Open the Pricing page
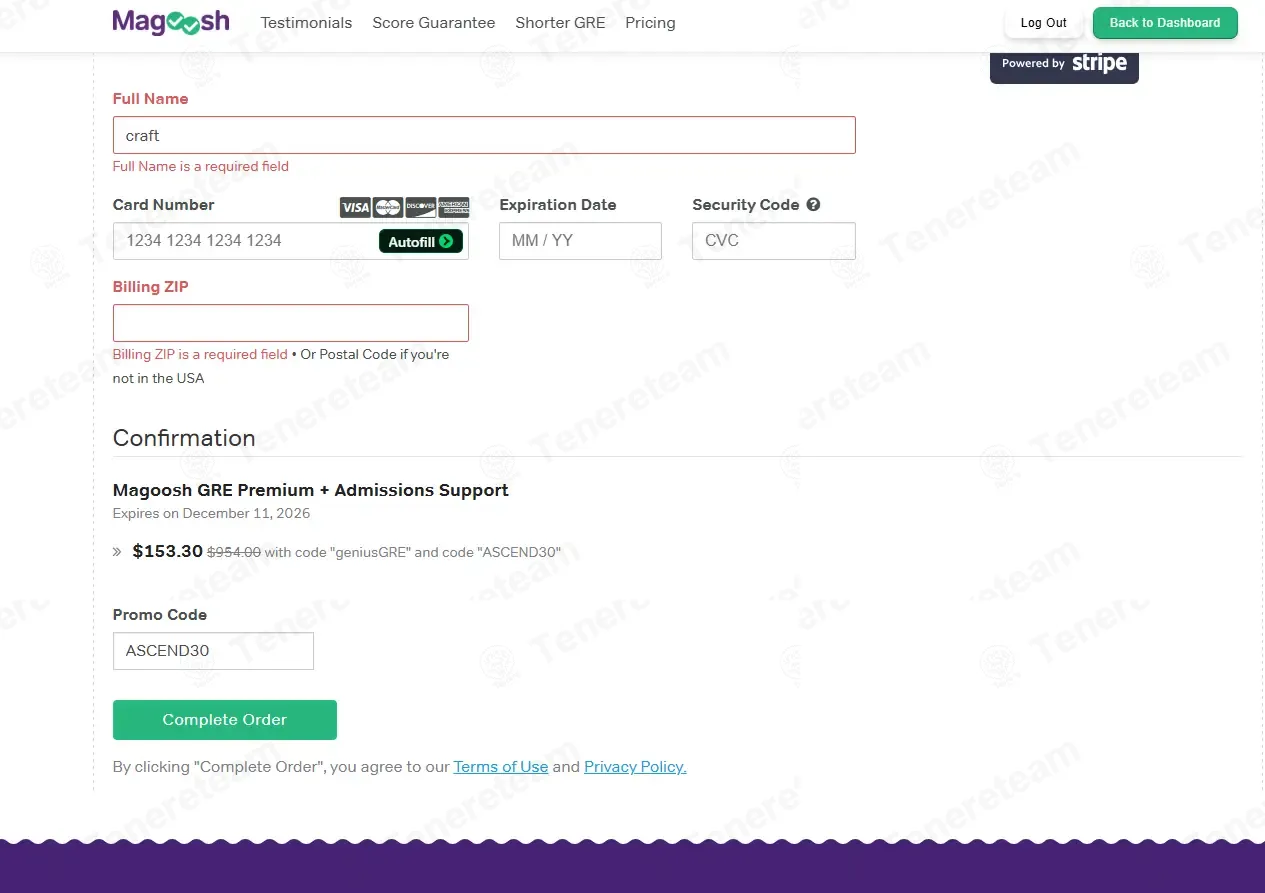Viewport: 1265px width, 893px height. [x=650, y=23]
